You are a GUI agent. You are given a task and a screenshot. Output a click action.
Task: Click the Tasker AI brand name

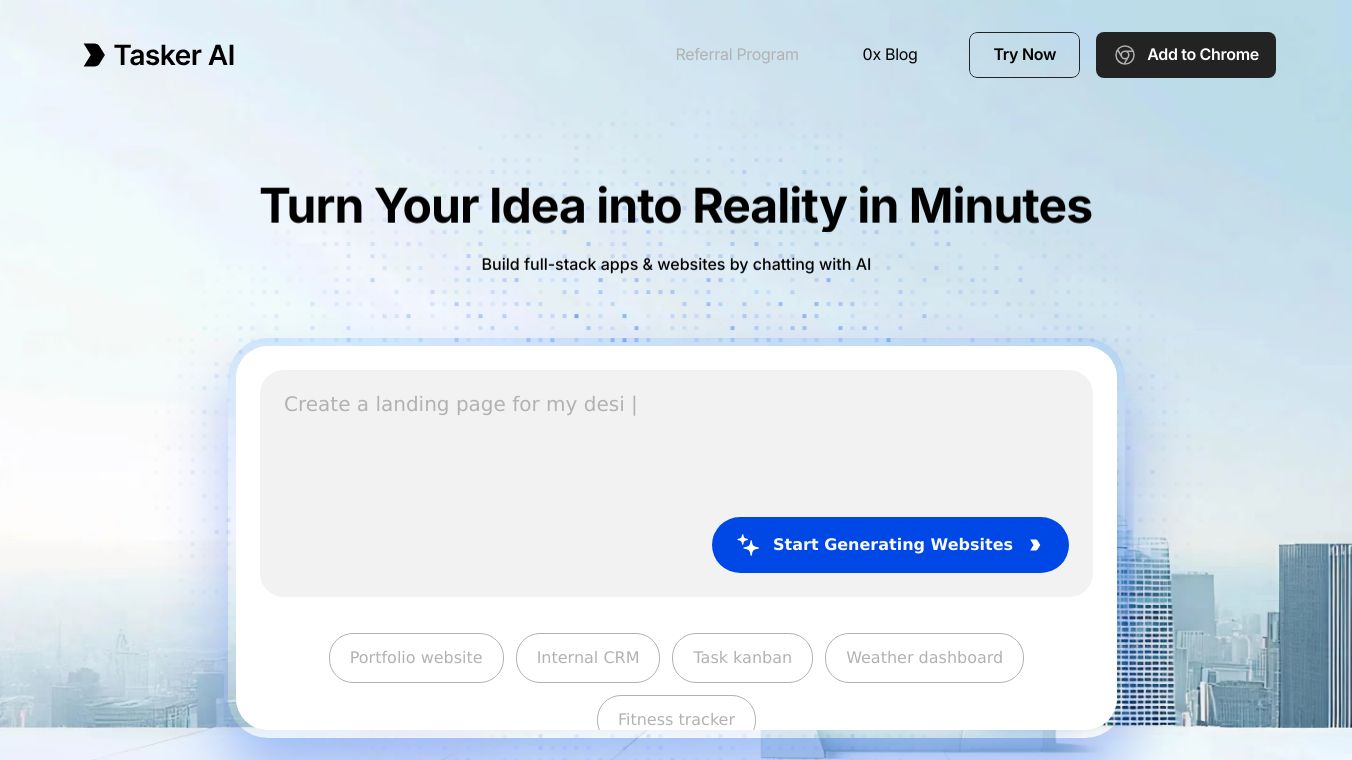tap(174, 55)
